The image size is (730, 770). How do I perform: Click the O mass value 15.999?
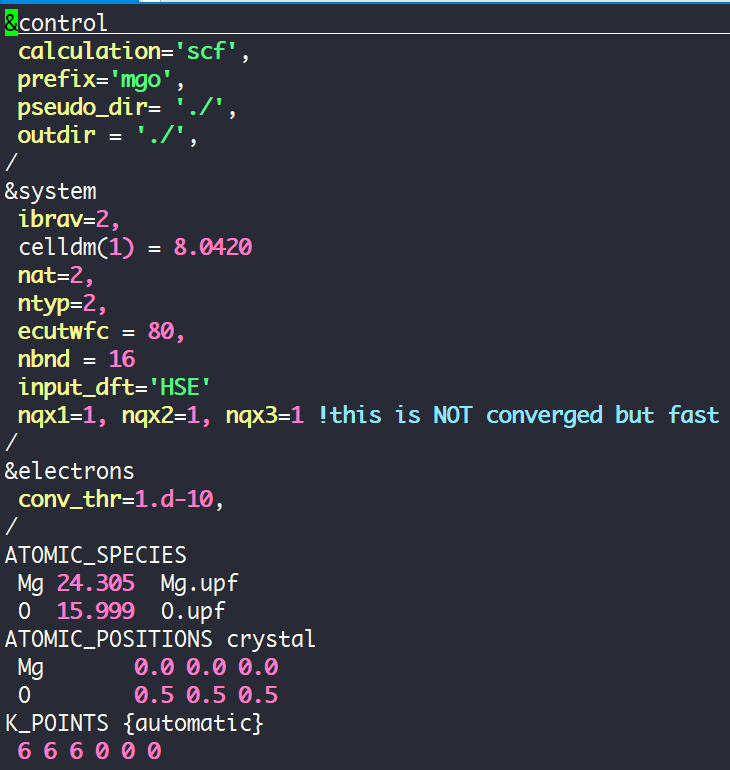(x=96, y=611)
